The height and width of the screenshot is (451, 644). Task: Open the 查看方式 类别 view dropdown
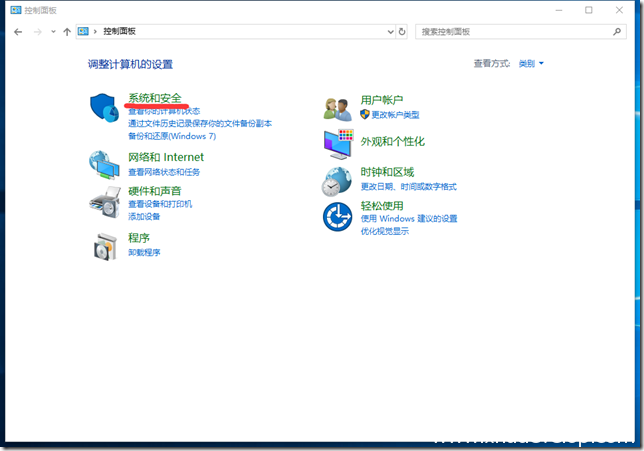coord(531,64)
